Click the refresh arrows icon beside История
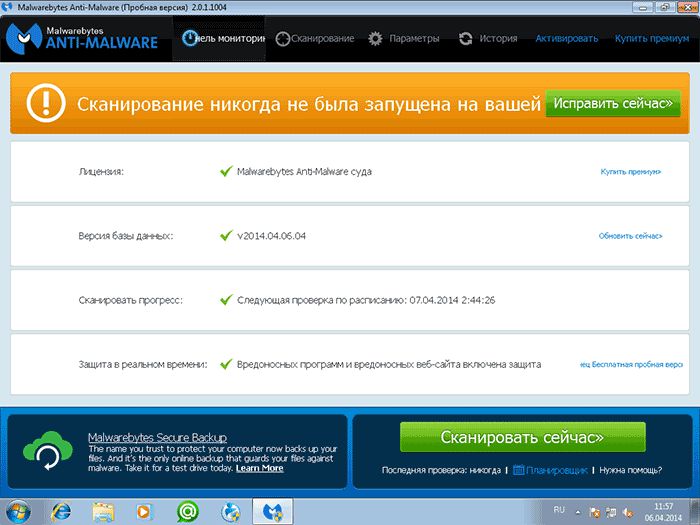This screenshot has height=525, width=700. tap(466, 39)
